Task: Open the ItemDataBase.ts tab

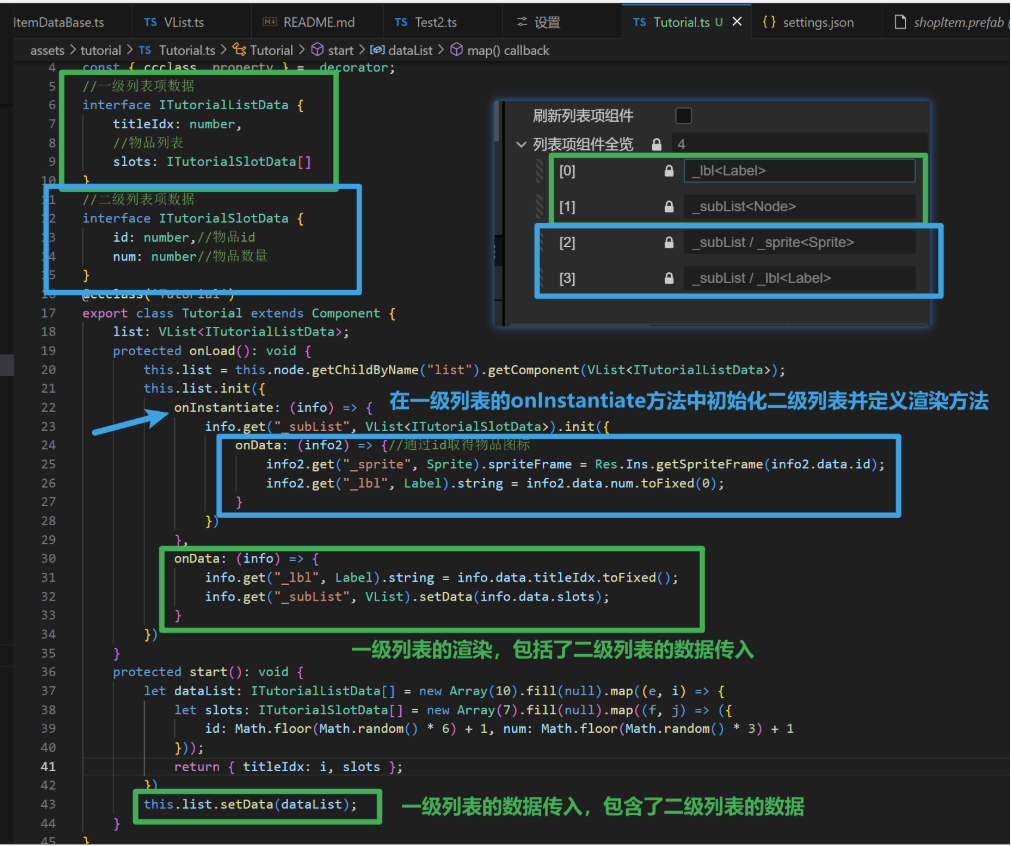Action: (59, 23)
